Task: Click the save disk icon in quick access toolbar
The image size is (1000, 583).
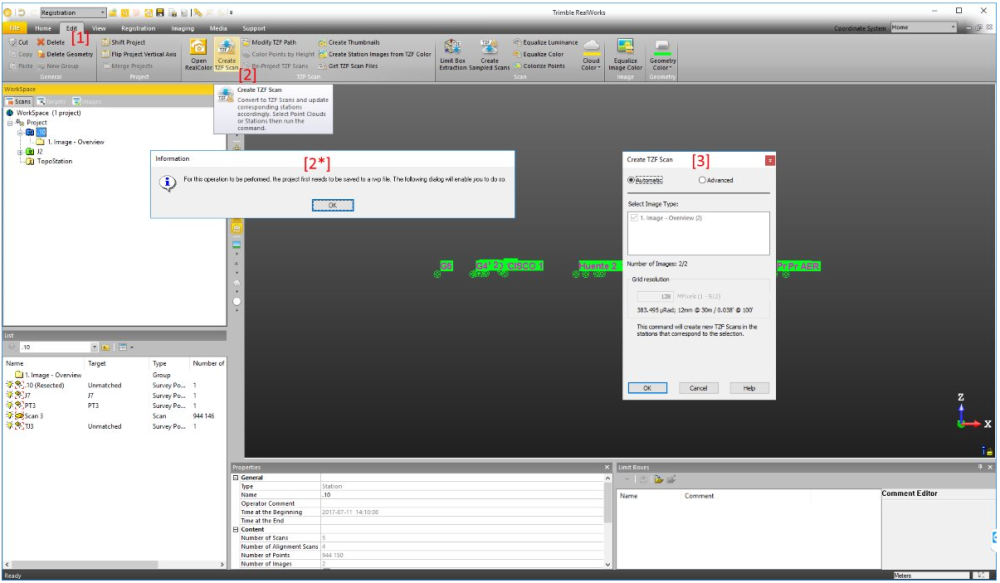Action: pyautogui.click(x=160, y=12)
